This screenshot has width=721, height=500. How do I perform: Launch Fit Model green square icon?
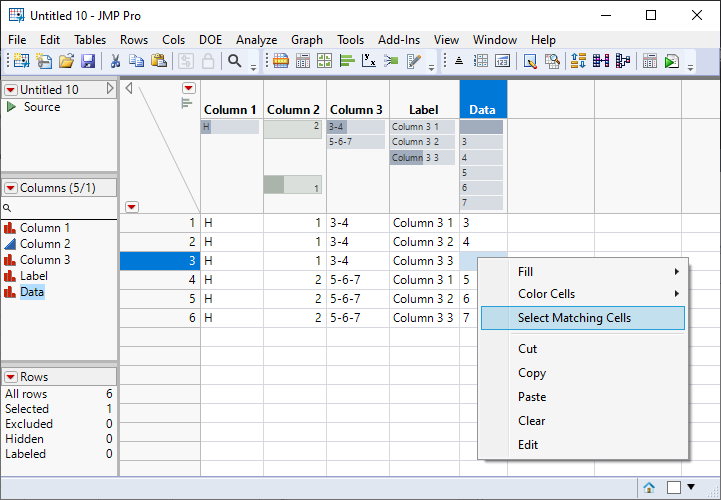coord(391,61)
